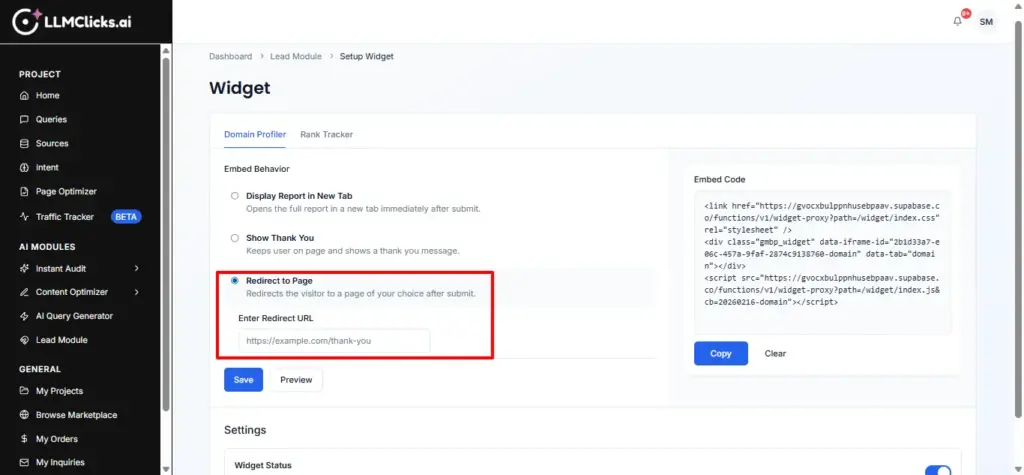Open the Domain Profiler tab
Image resolution: width=1024 pixels, height=475 pixels.
[x=255, y=134]
